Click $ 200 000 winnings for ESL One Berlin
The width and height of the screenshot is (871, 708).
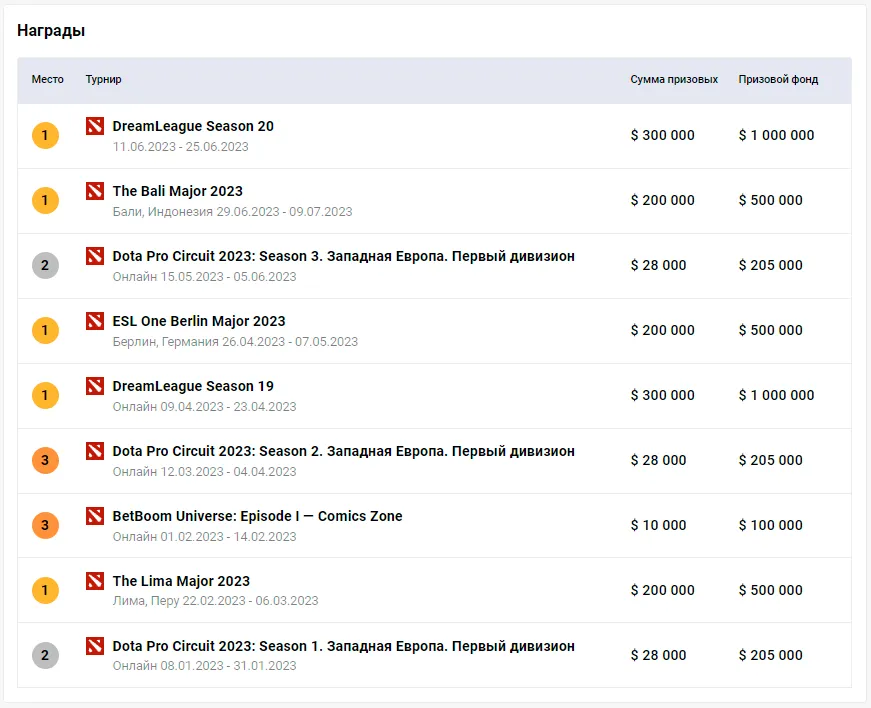point(663,330)
